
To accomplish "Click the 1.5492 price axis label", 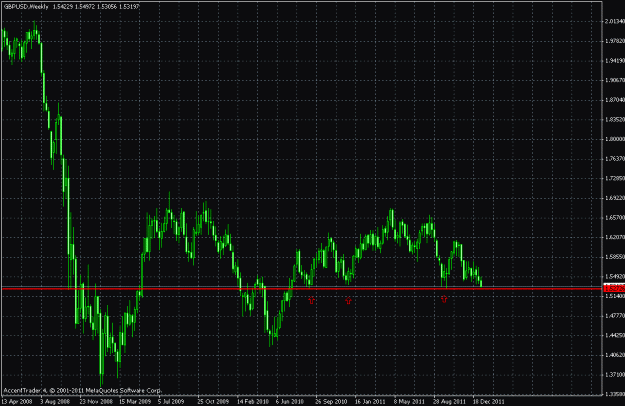I will tap(615, 277).
